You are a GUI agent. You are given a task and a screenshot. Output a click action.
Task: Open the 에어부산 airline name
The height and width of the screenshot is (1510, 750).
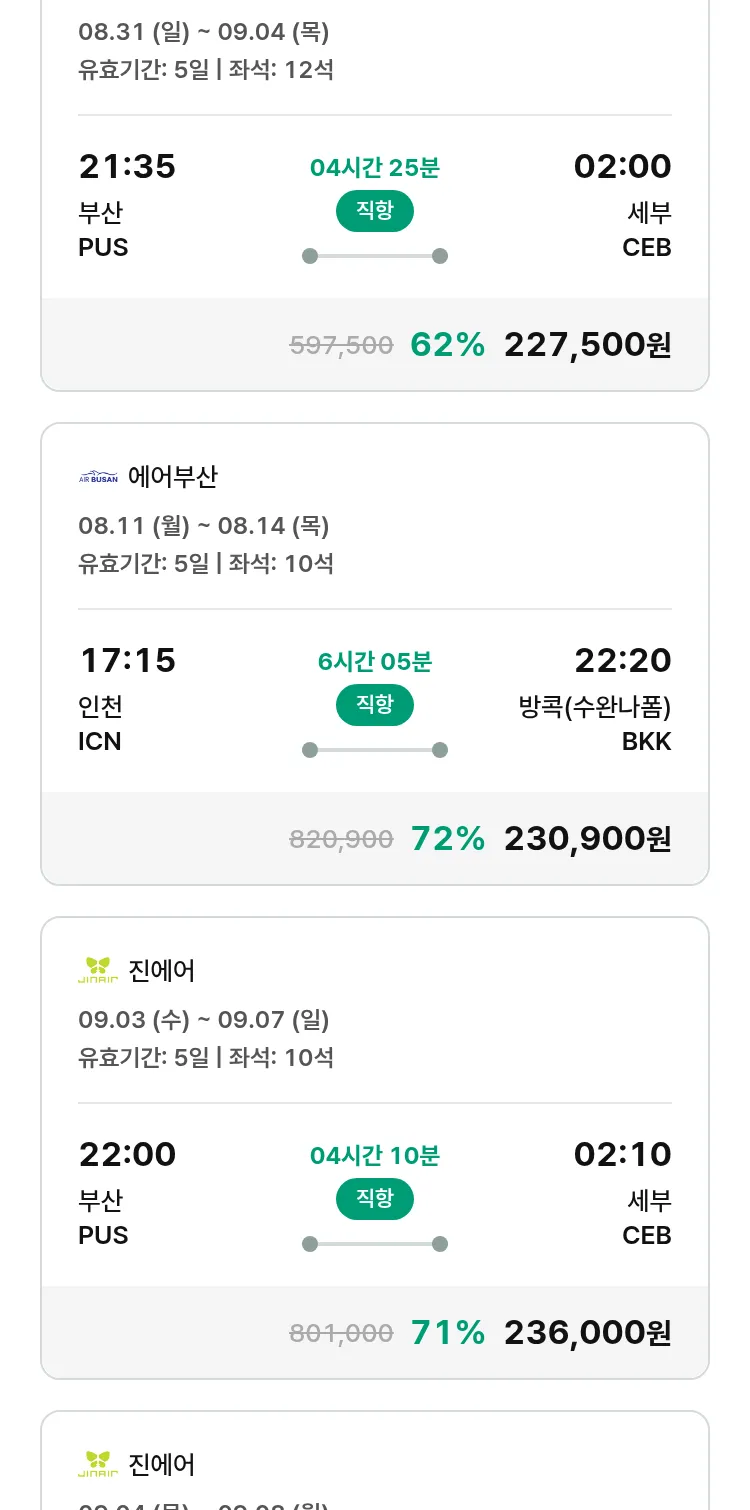(x=173, y=477)
